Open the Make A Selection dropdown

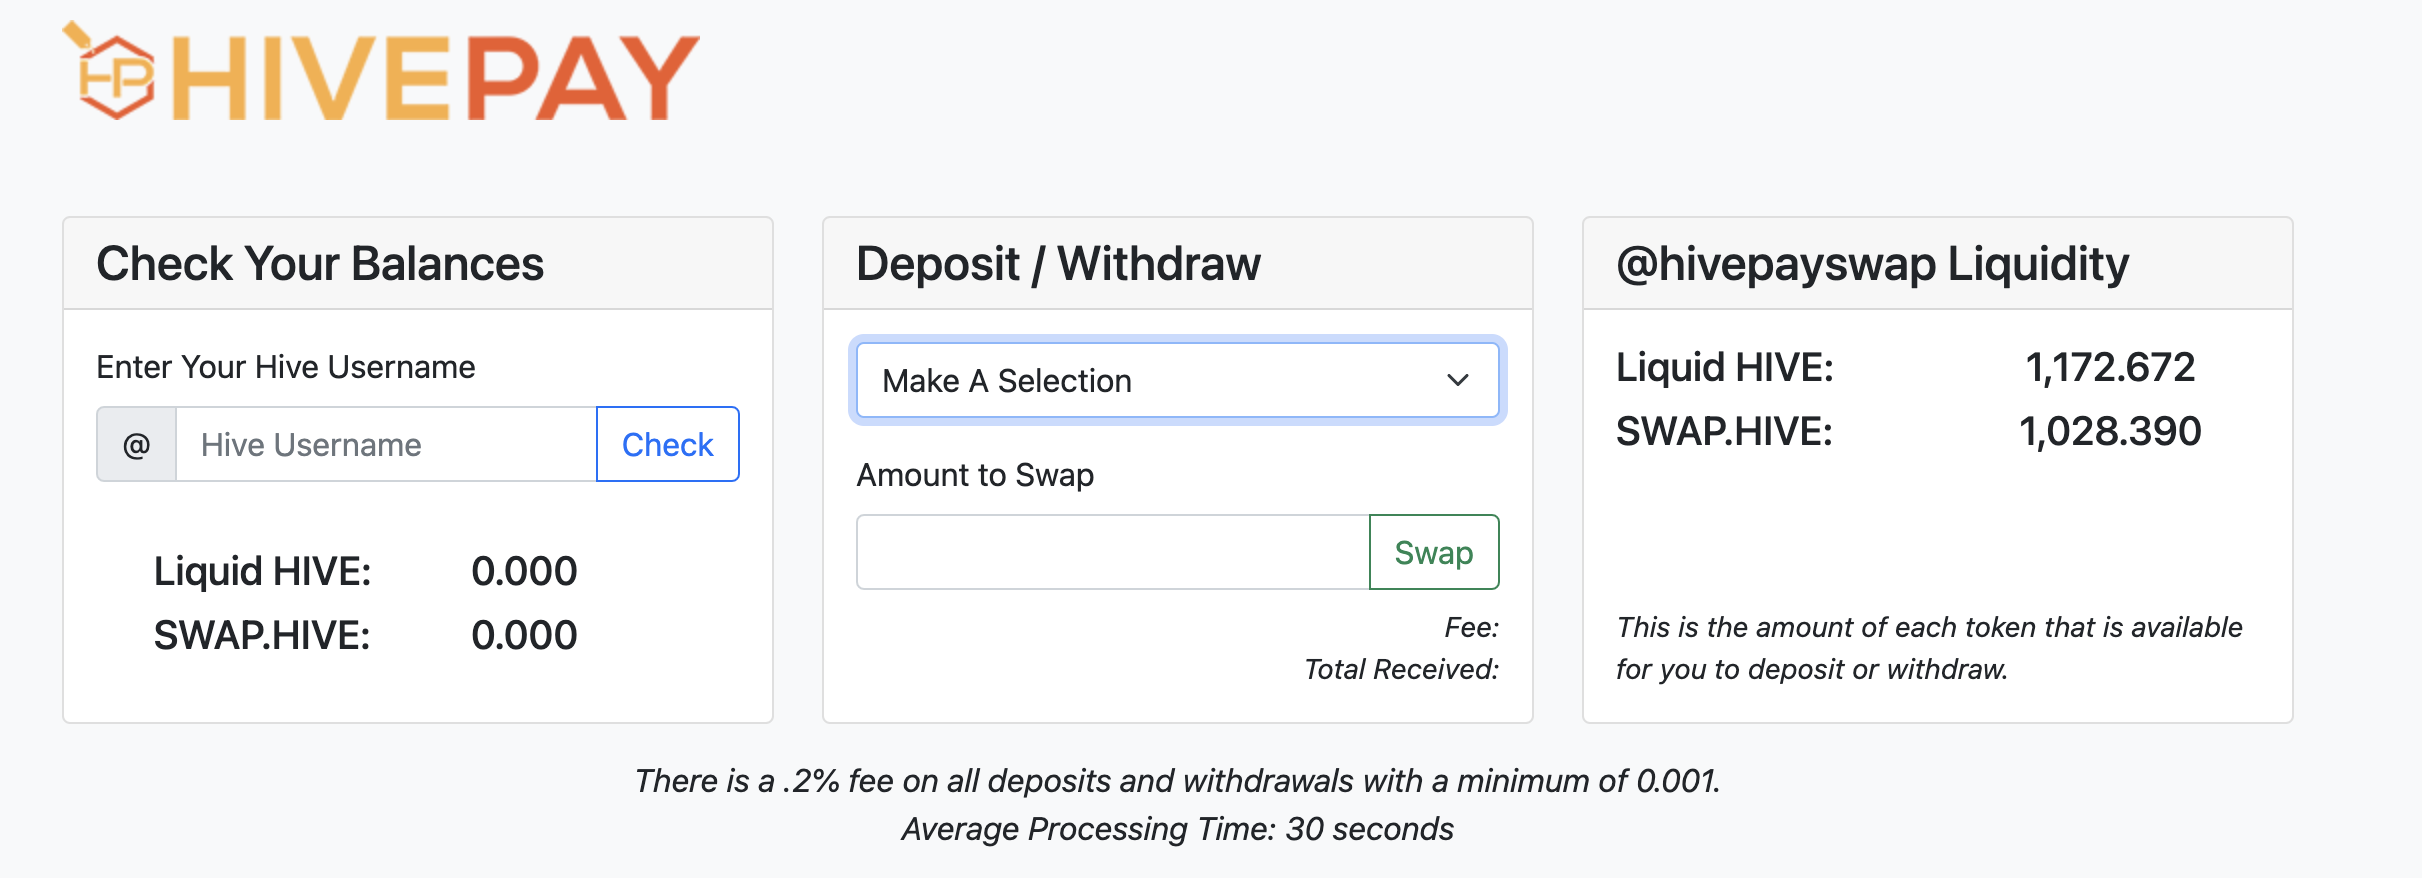click(1178, 380)
